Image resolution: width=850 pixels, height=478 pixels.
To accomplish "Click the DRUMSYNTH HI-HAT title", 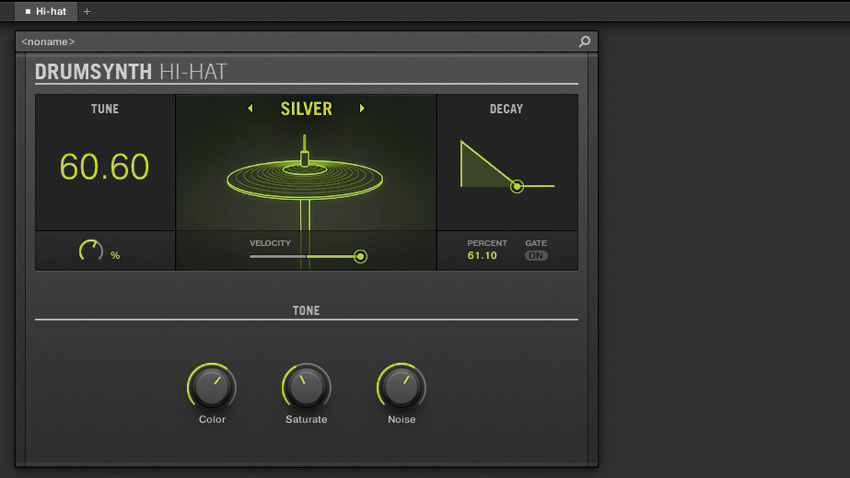I will point(131,72).
